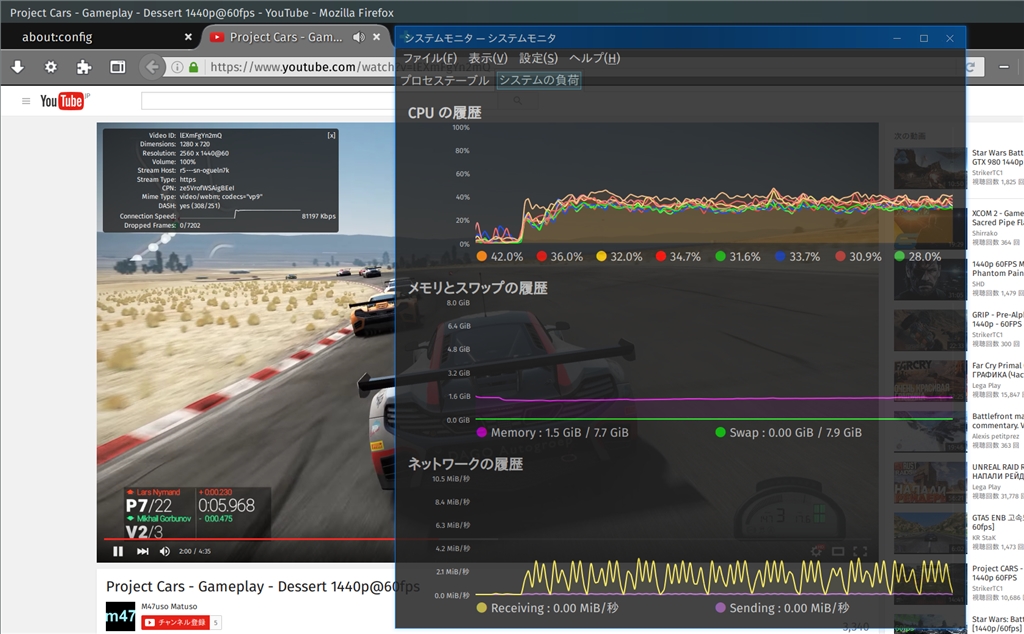Click the green Swap color dot
This screenshot has width=1024, height=634.
720,432
